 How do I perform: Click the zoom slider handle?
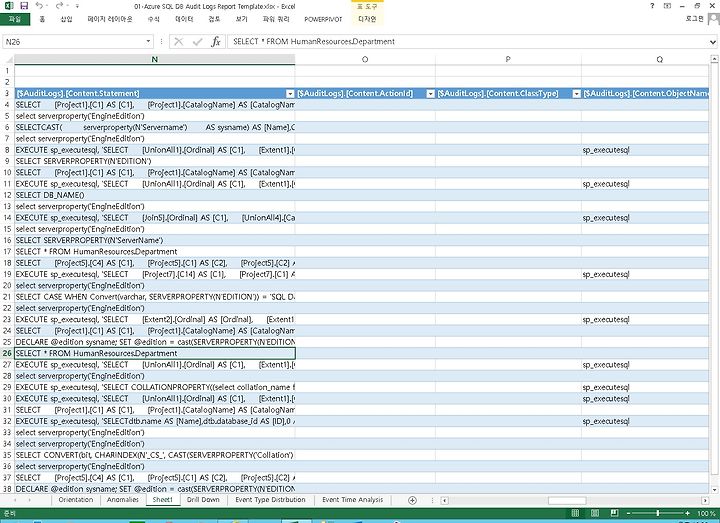[658, 513]
